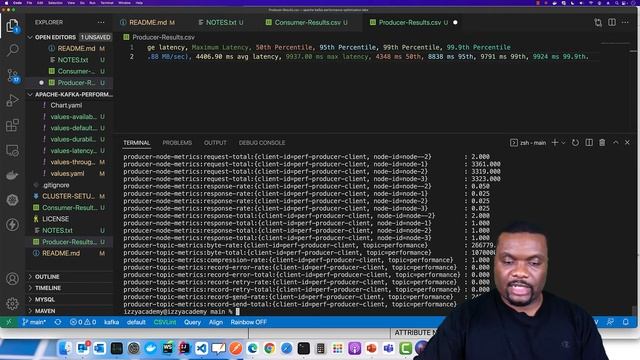The image size is (640, 360).
Task: Split the terminal panel
Action: [x=589, y=142]
